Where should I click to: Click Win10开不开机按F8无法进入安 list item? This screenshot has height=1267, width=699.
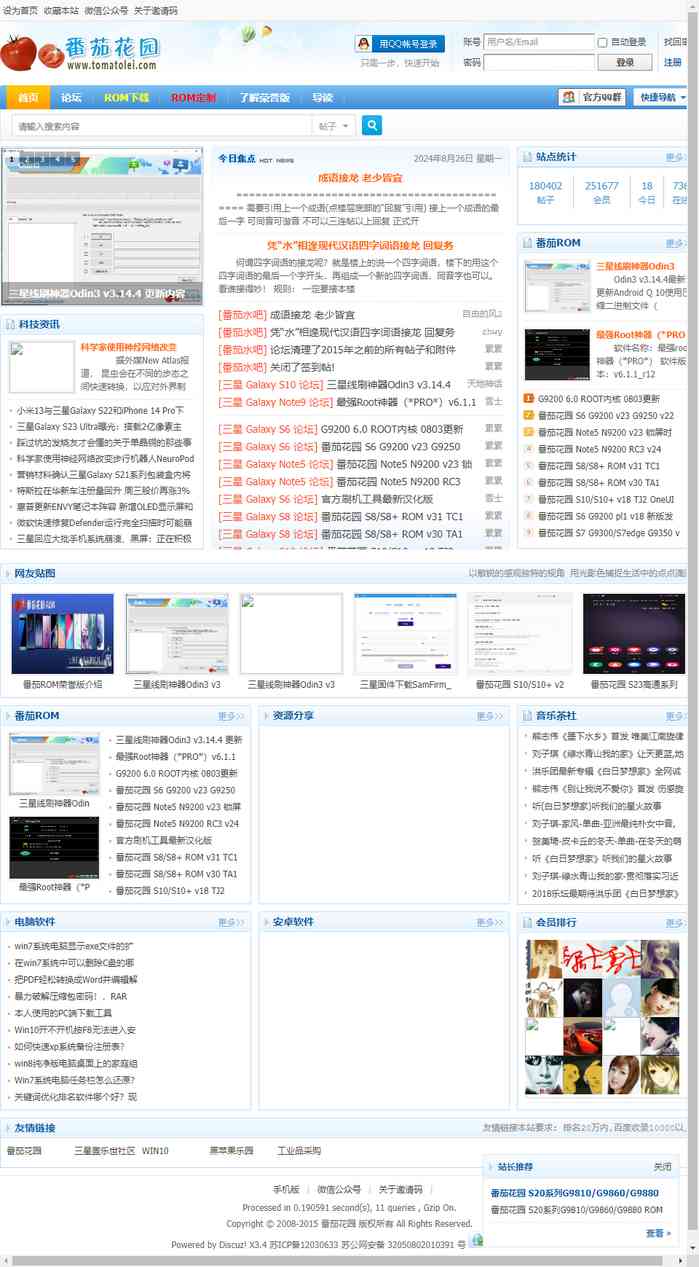pyautogui.click(x=75, y=1029)
